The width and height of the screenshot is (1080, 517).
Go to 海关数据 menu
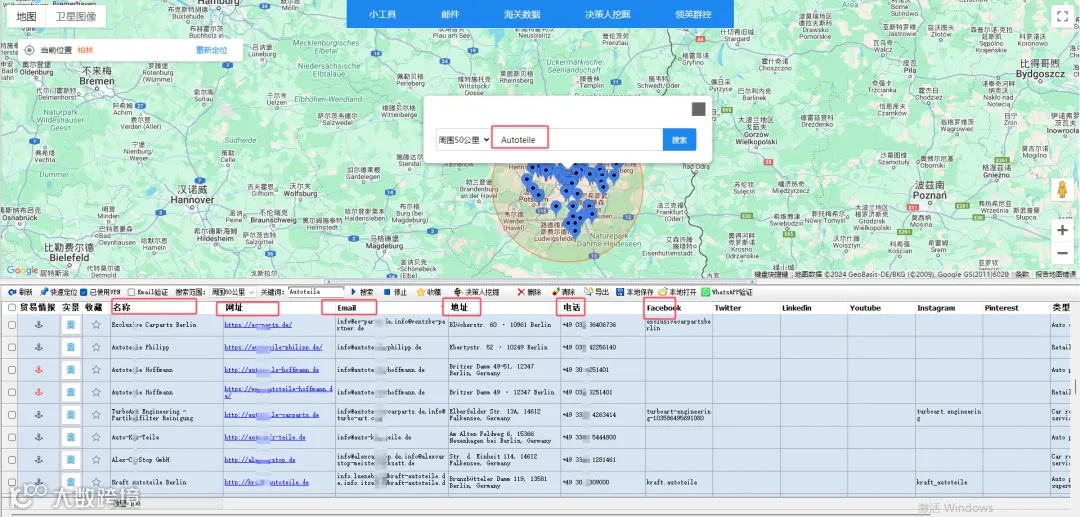(521, 14)
